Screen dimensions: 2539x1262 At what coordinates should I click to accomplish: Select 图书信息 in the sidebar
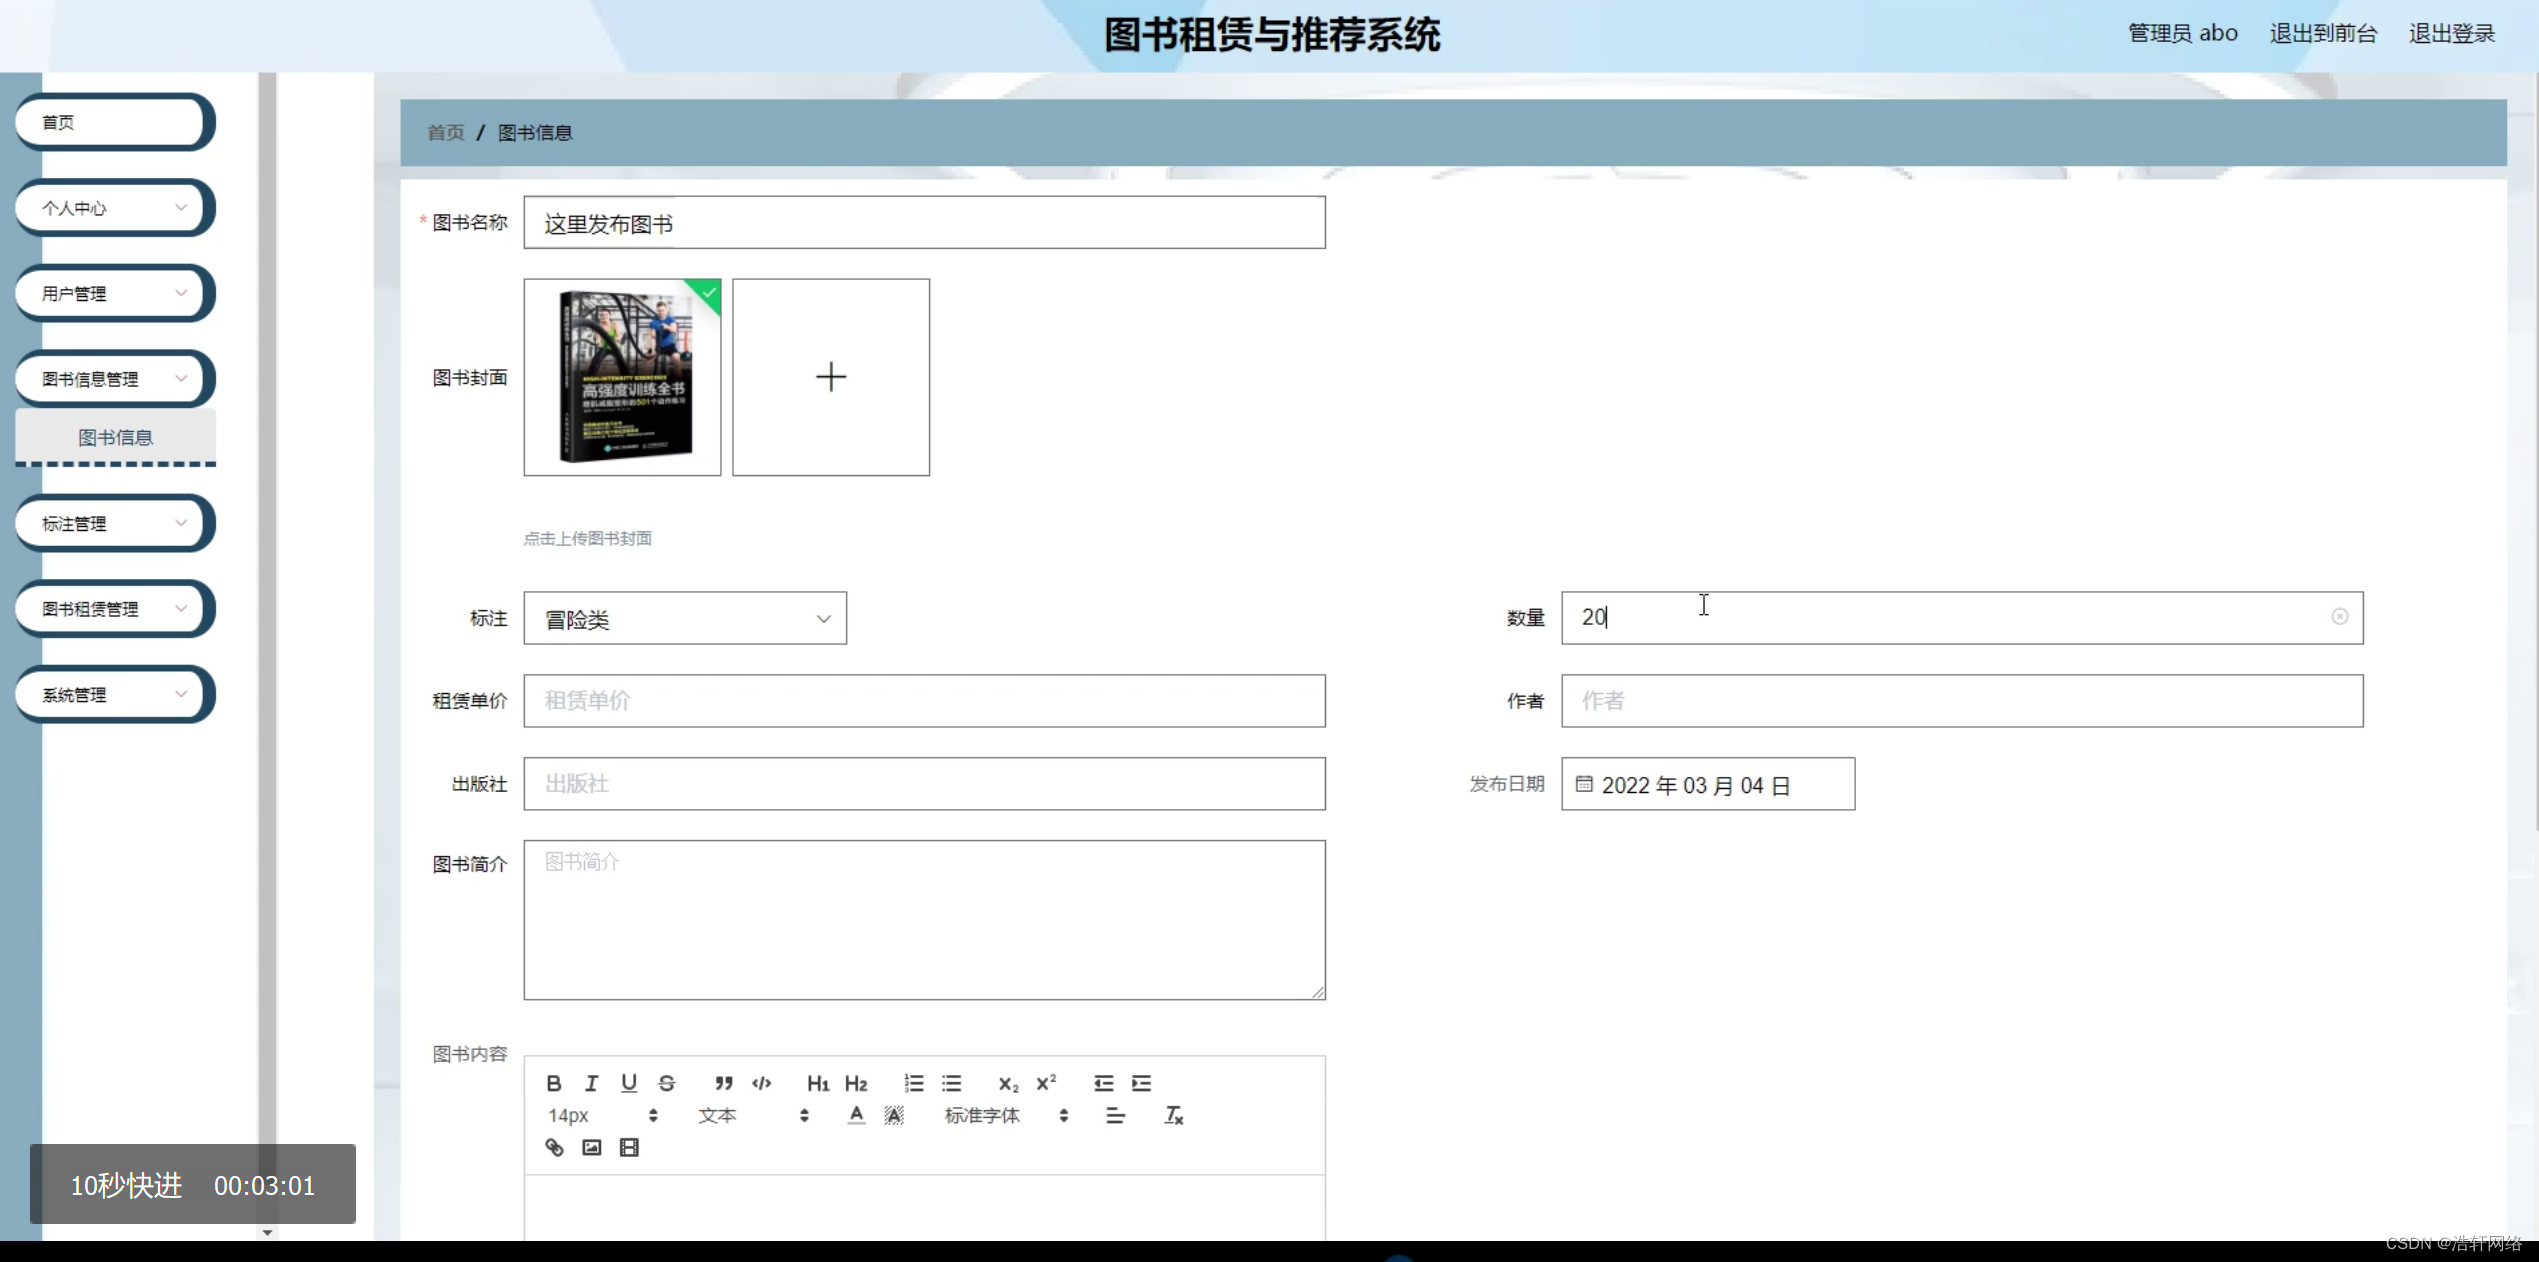click(115, 437)
